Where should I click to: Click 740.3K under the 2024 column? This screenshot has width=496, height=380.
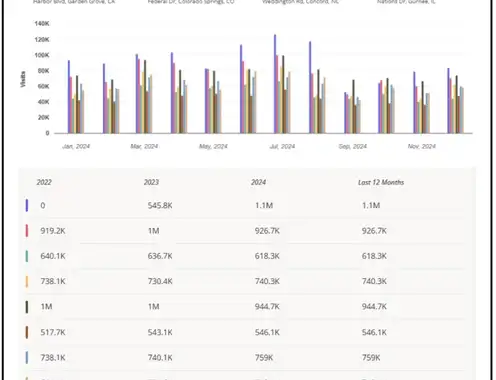click(267, 281)
